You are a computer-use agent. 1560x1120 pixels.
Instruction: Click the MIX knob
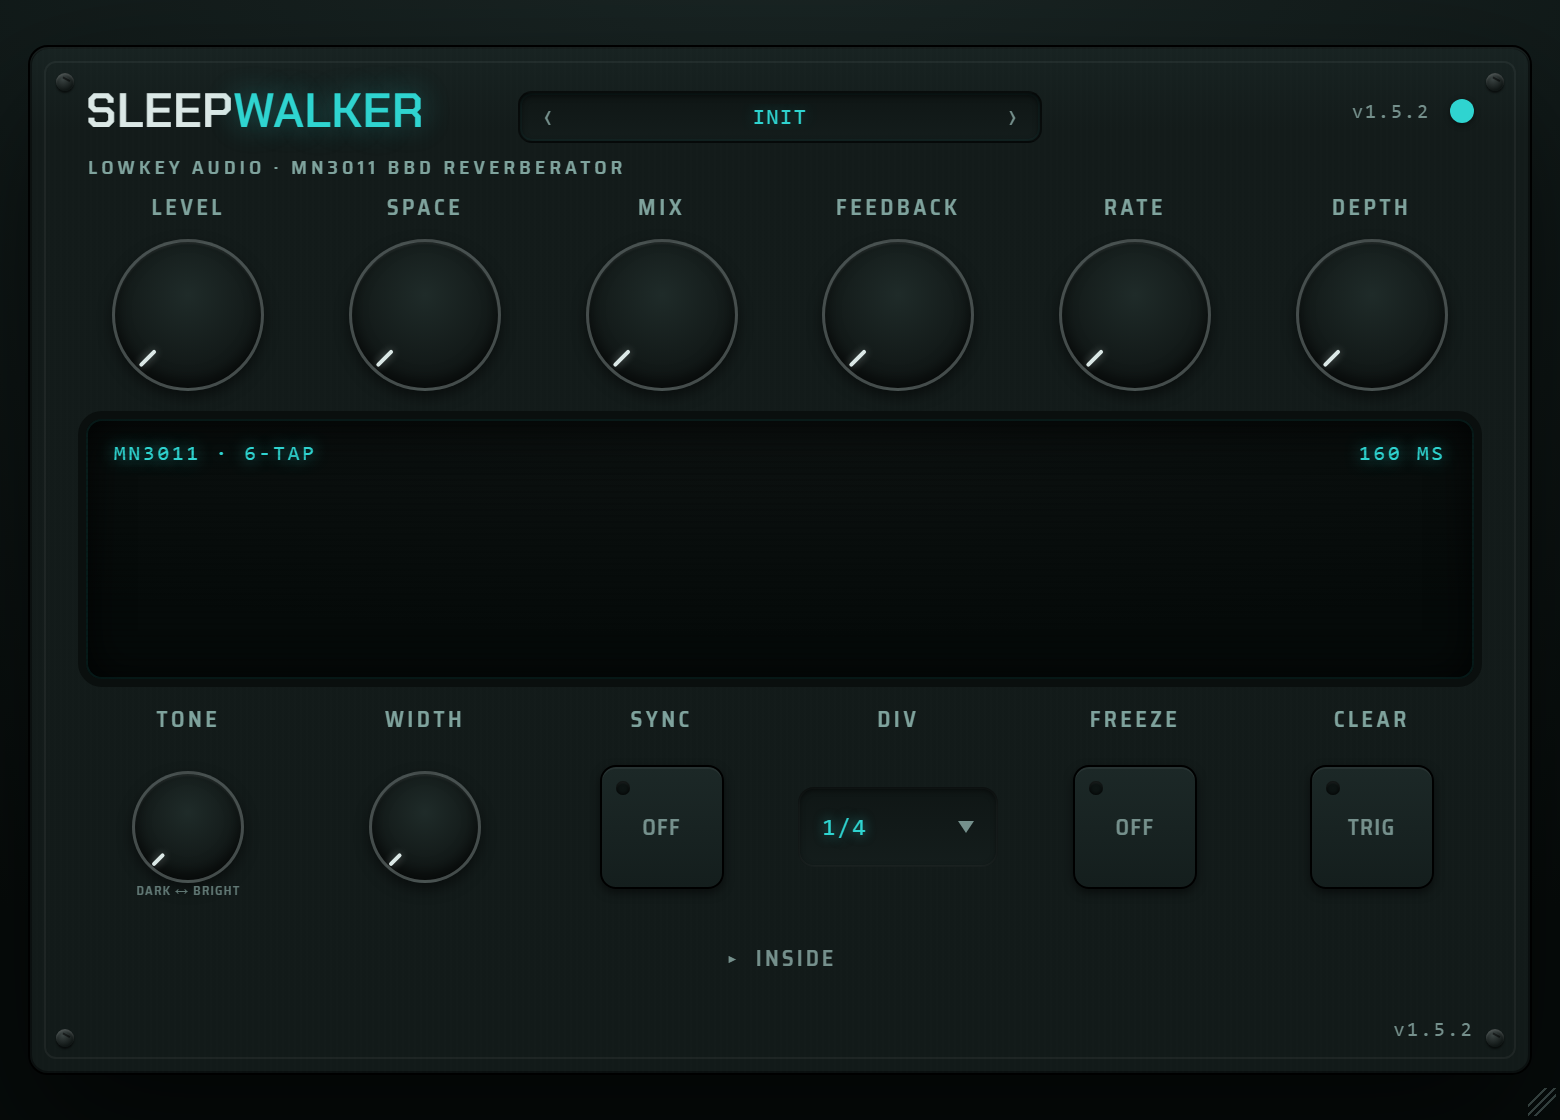pyautogui.click(x=662, y=315)
